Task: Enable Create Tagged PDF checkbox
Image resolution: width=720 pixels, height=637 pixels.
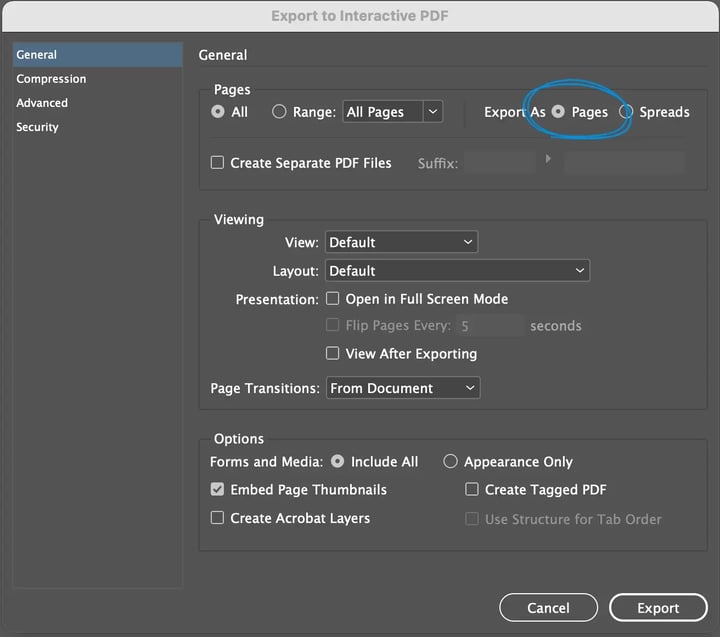Action: [x=472, y=489]
